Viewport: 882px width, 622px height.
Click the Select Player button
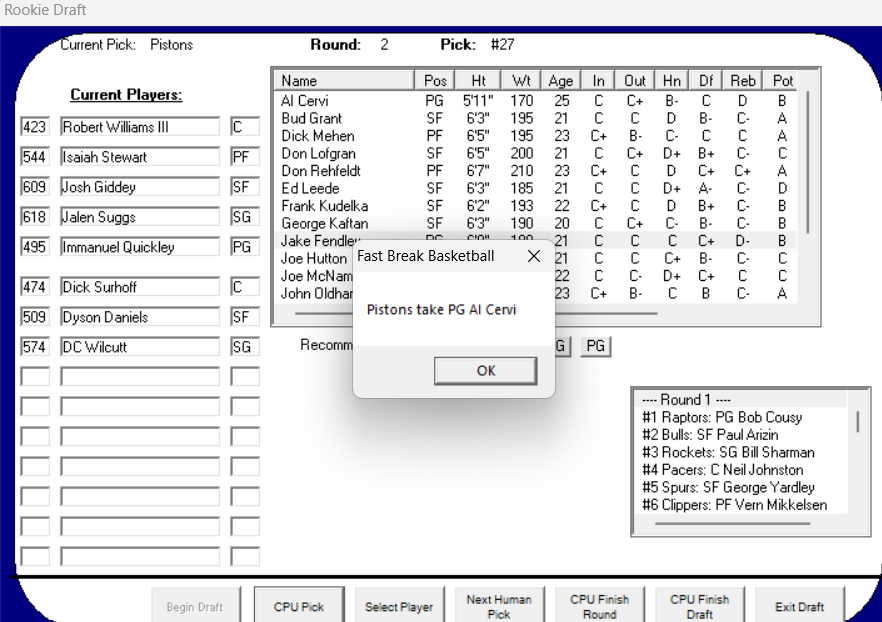[399, 607]
